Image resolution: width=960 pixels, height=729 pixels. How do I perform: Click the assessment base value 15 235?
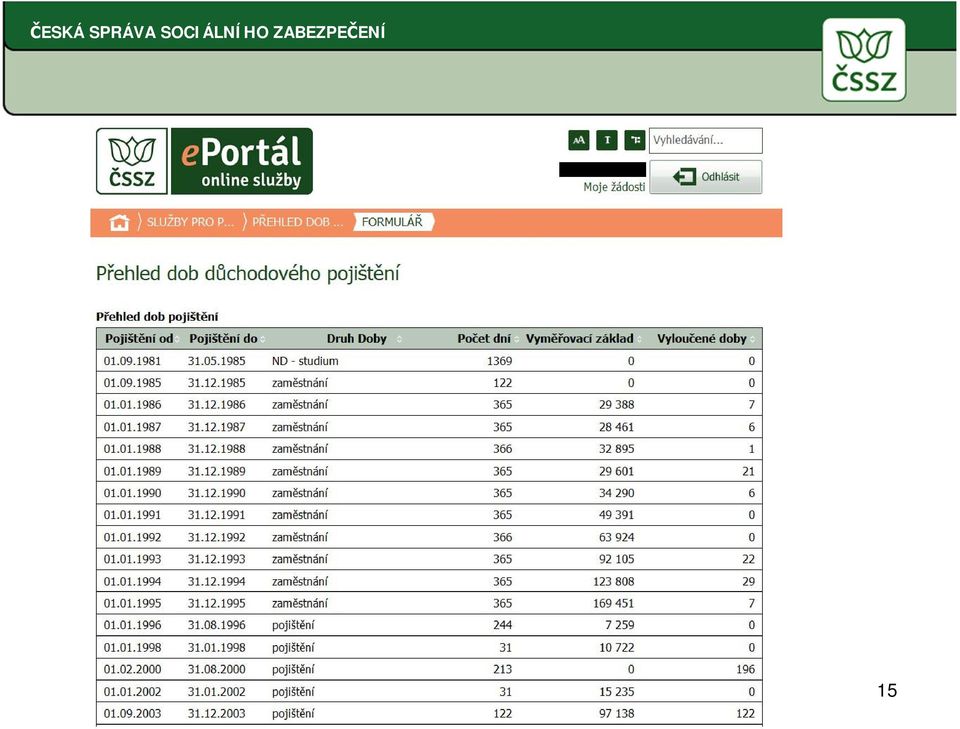tap(617, 692)
